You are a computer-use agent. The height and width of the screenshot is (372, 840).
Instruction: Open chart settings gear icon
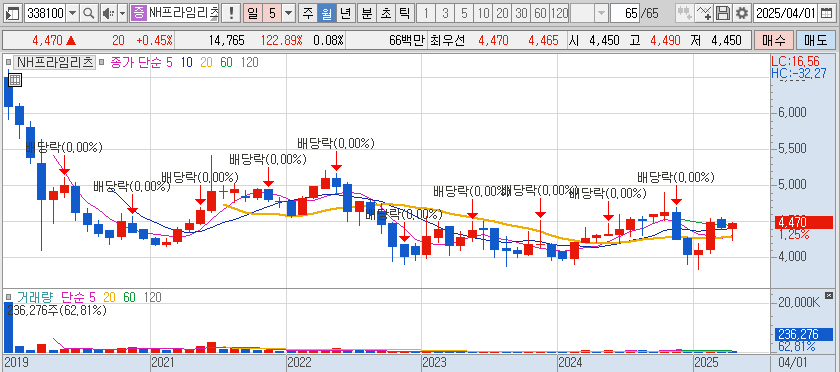click(741, 13)
